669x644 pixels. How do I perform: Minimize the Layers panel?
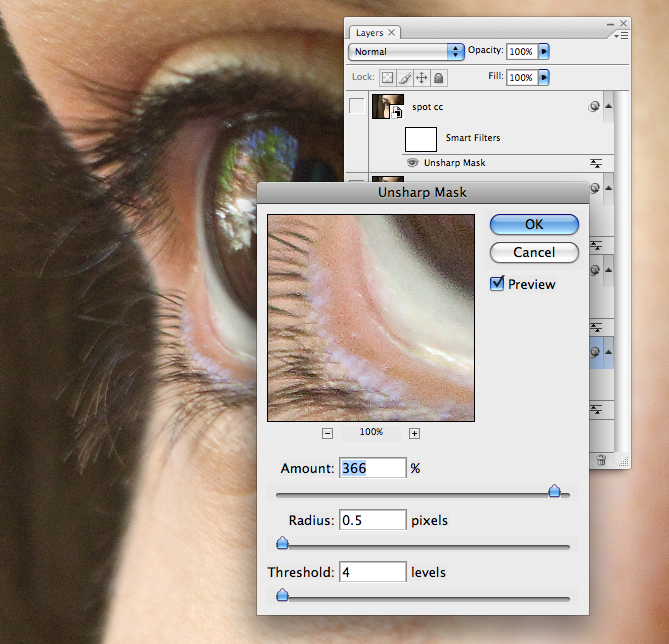pos(610,24)
